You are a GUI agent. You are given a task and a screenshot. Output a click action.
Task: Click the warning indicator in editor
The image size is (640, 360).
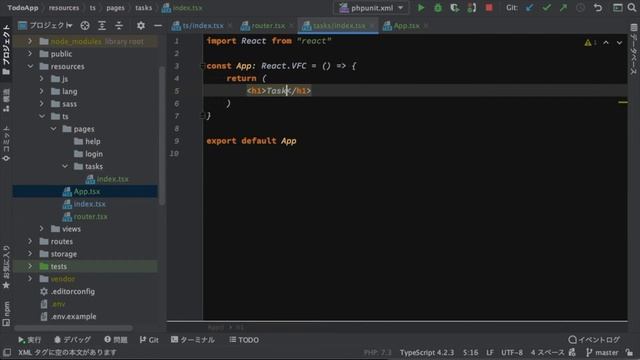click(590, 42)
